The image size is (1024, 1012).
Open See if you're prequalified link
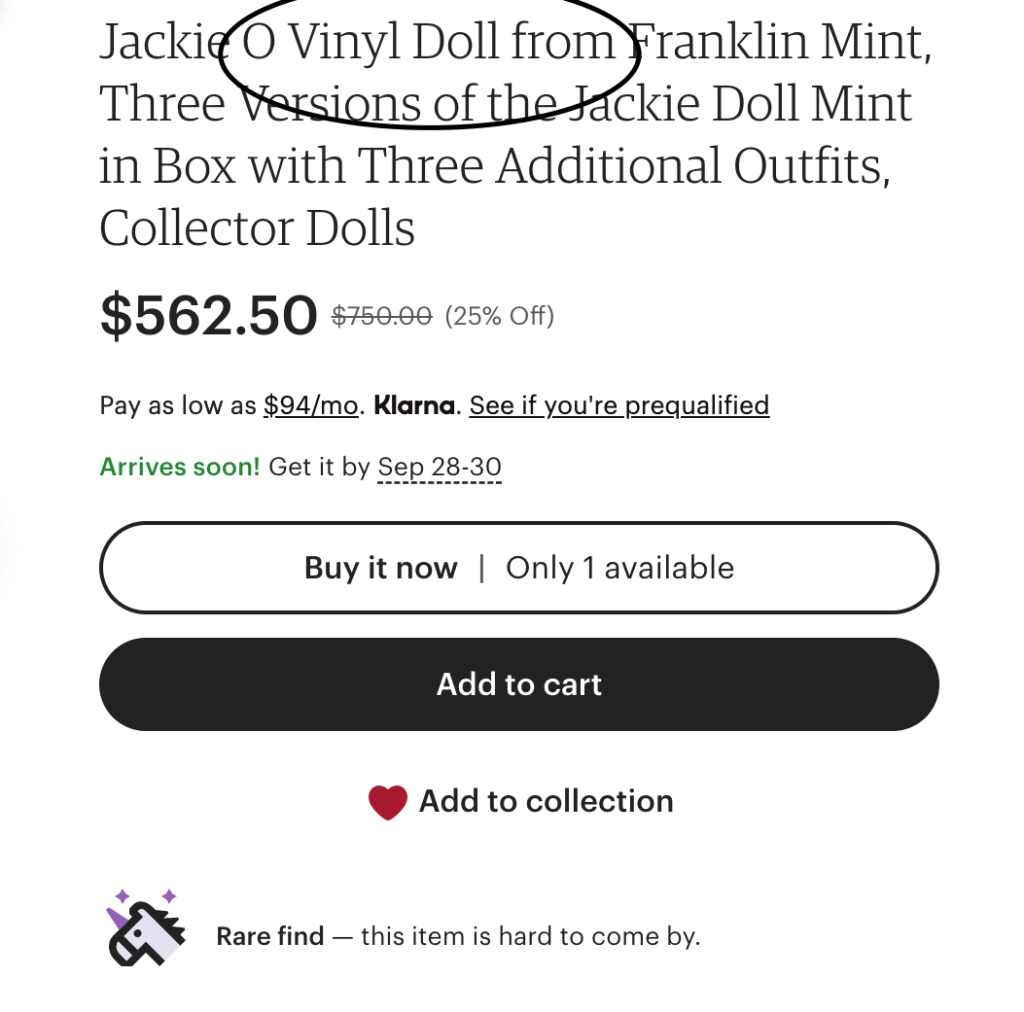point(619,405)
